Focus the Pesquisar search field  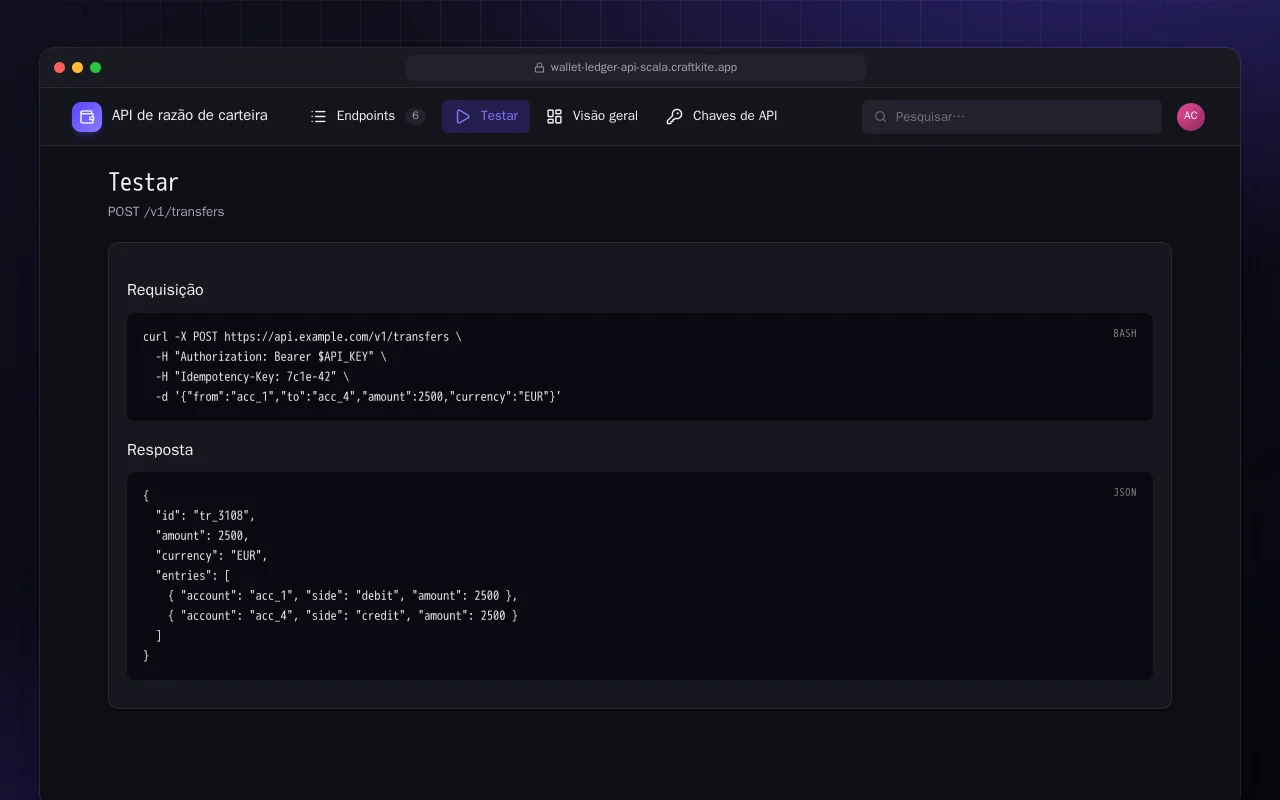(x=1012, y=117)
